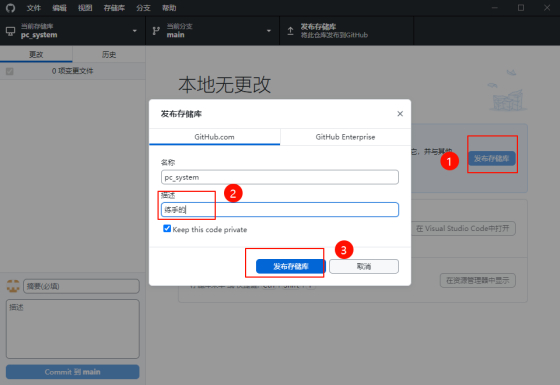Click the upload arrow icon in toolbar
Image resolution: width=560 pixels, height=385 pixels.
tap(290, 31)
